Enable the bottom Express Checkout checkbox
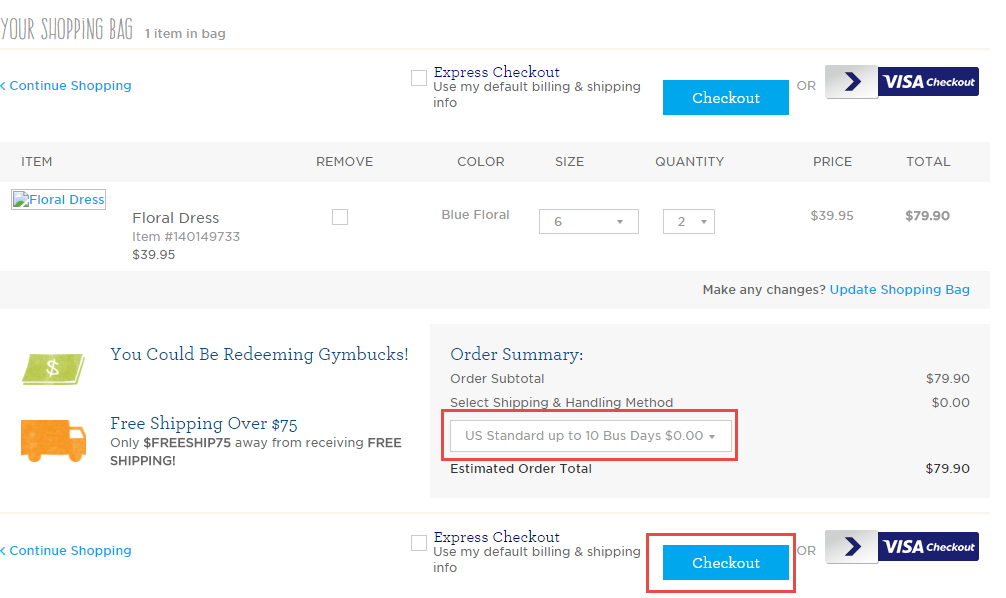The height and width of the screenshot is (598, 1006). click(419, 543)
